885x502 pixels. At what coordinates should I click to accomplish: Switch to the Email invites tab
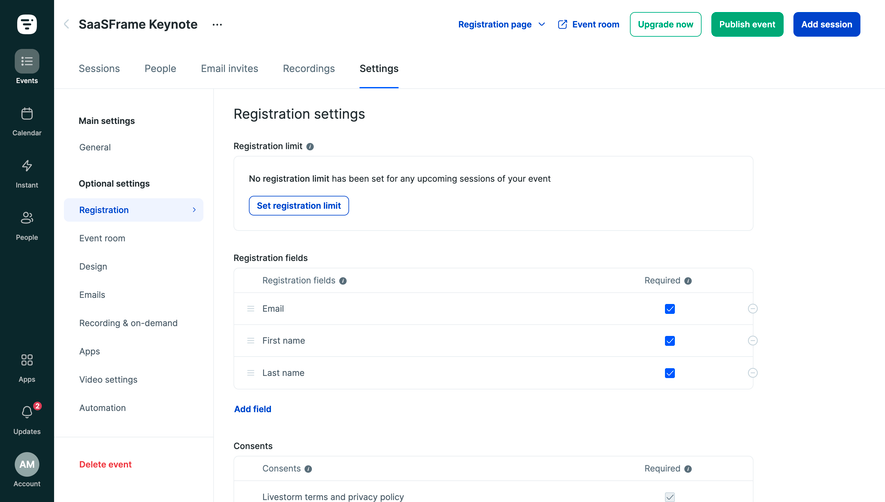tap(229, 68)
